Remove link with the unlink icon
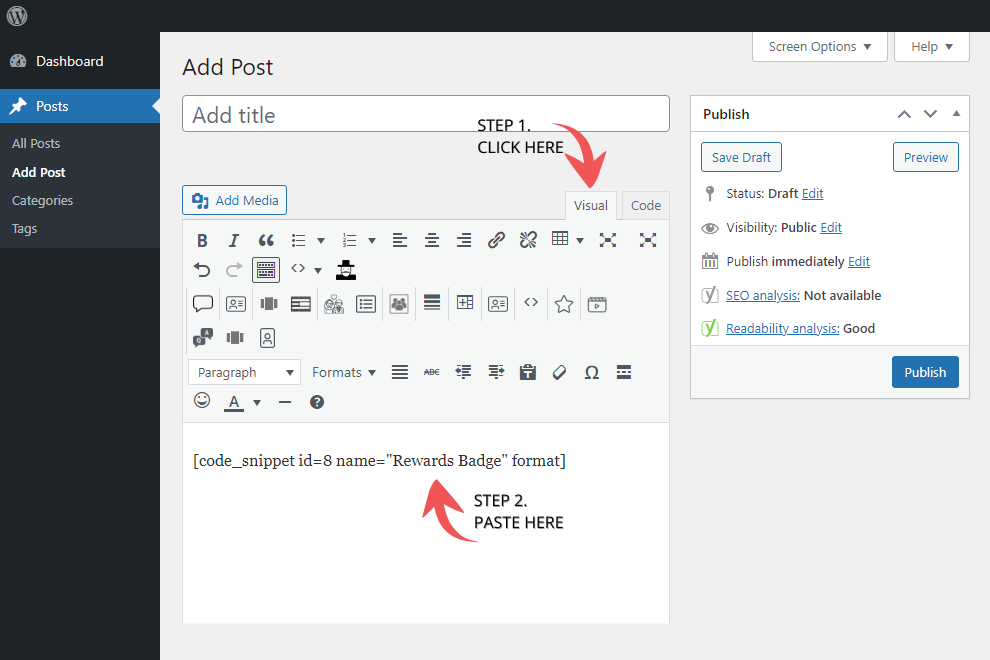The image size is (990, 660). [x=528, y=240]
